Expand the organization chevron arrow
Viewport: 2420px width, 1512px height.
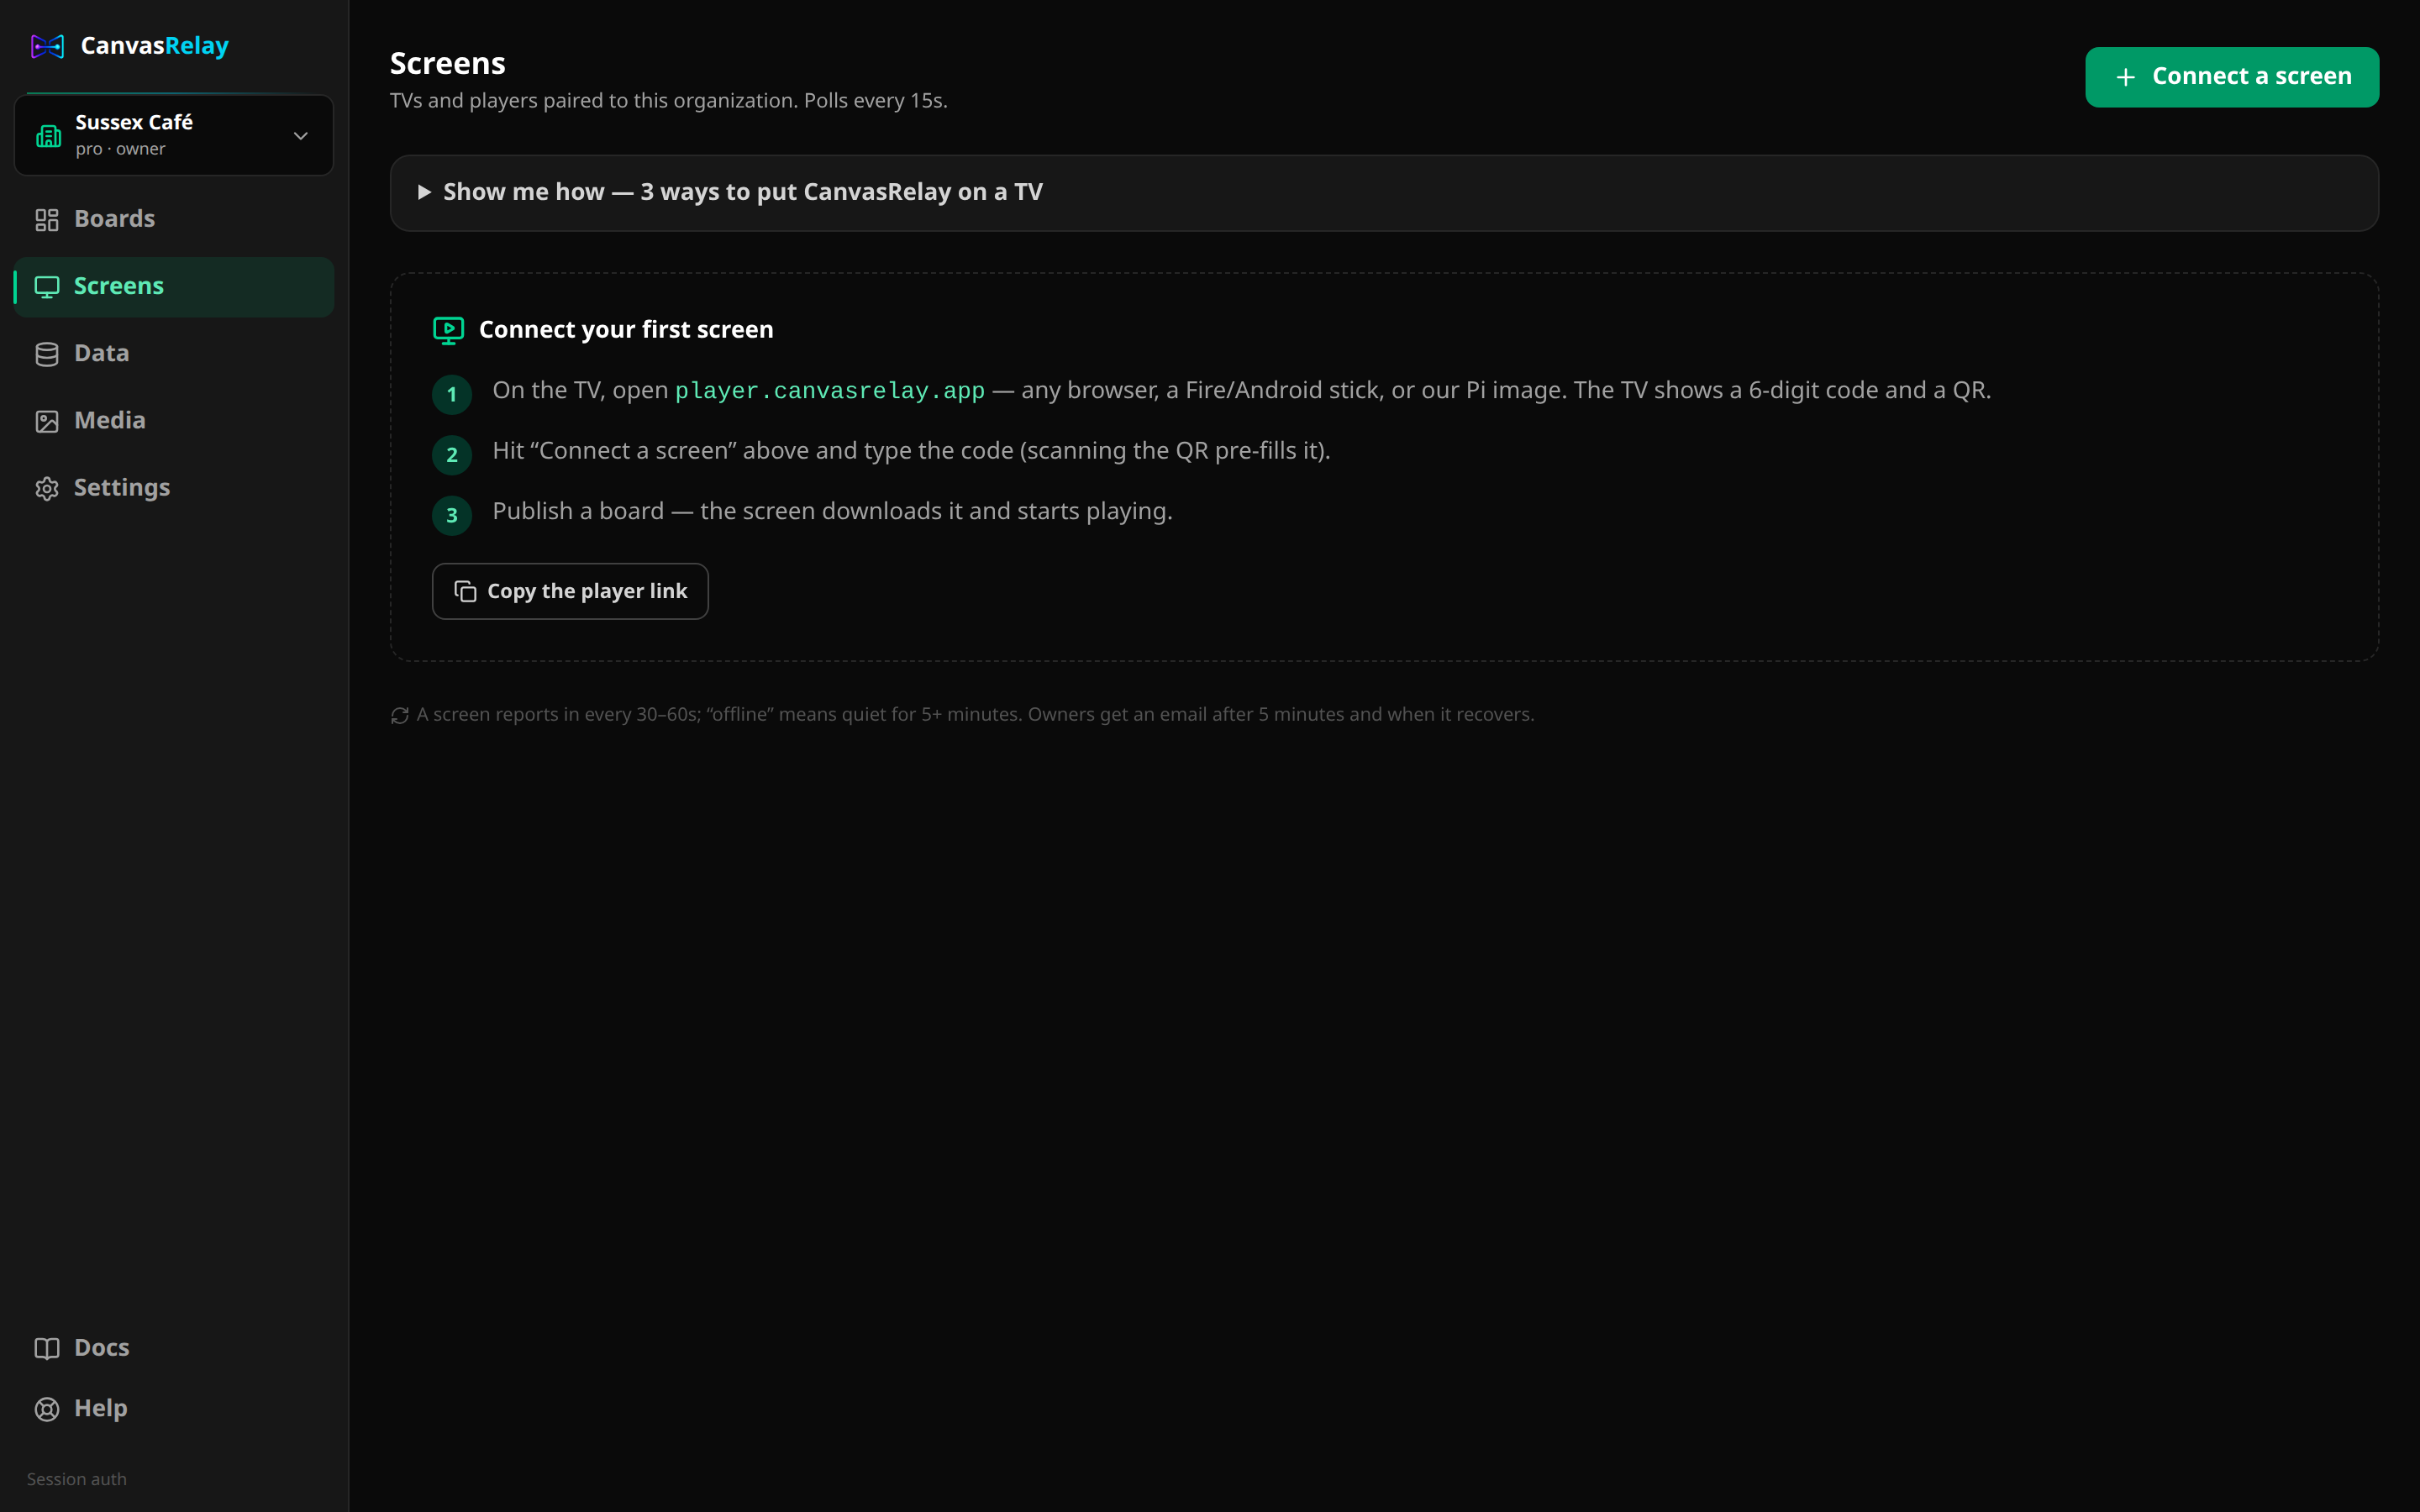[x=300, y=136]
